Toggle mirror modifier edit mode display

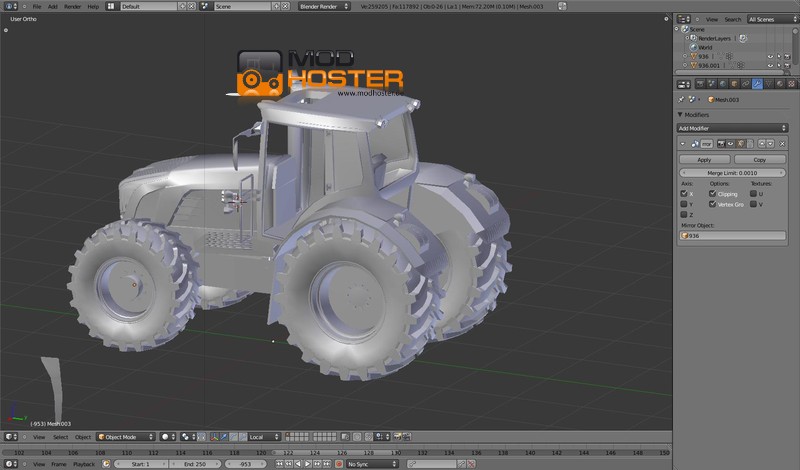[741, 144]
